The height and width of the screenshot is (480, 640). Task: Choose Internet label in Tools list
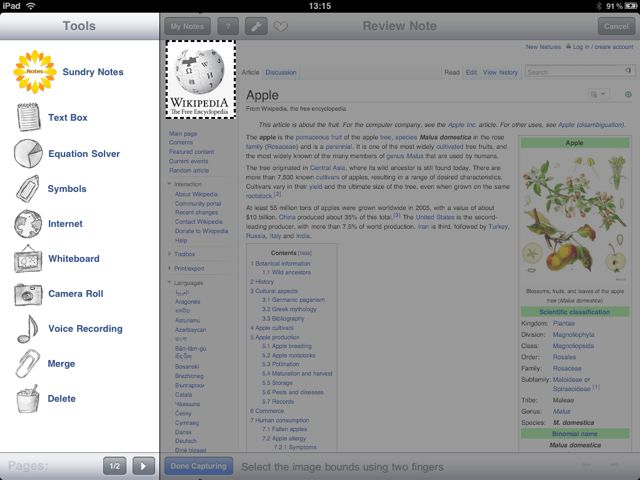click(65, 224)
